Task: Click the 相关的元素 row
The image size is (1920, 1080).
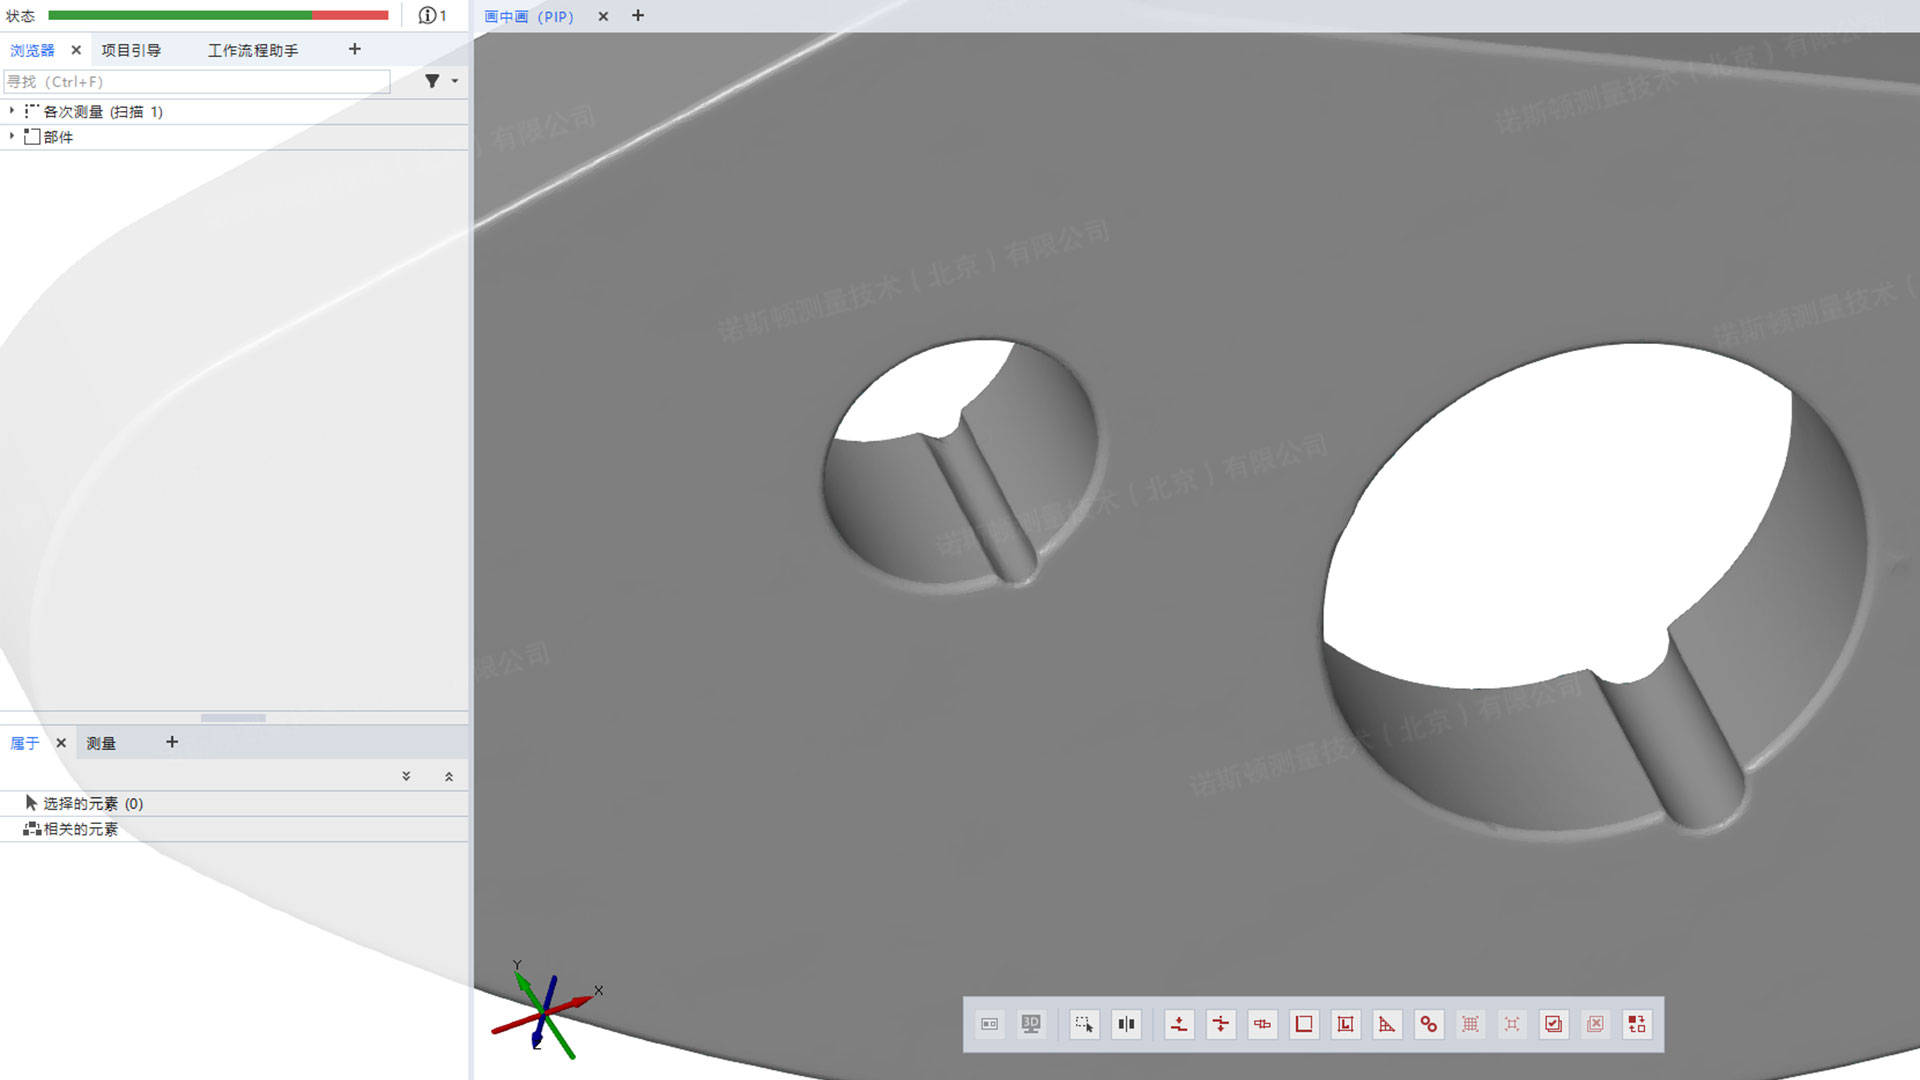Action: 234,829
